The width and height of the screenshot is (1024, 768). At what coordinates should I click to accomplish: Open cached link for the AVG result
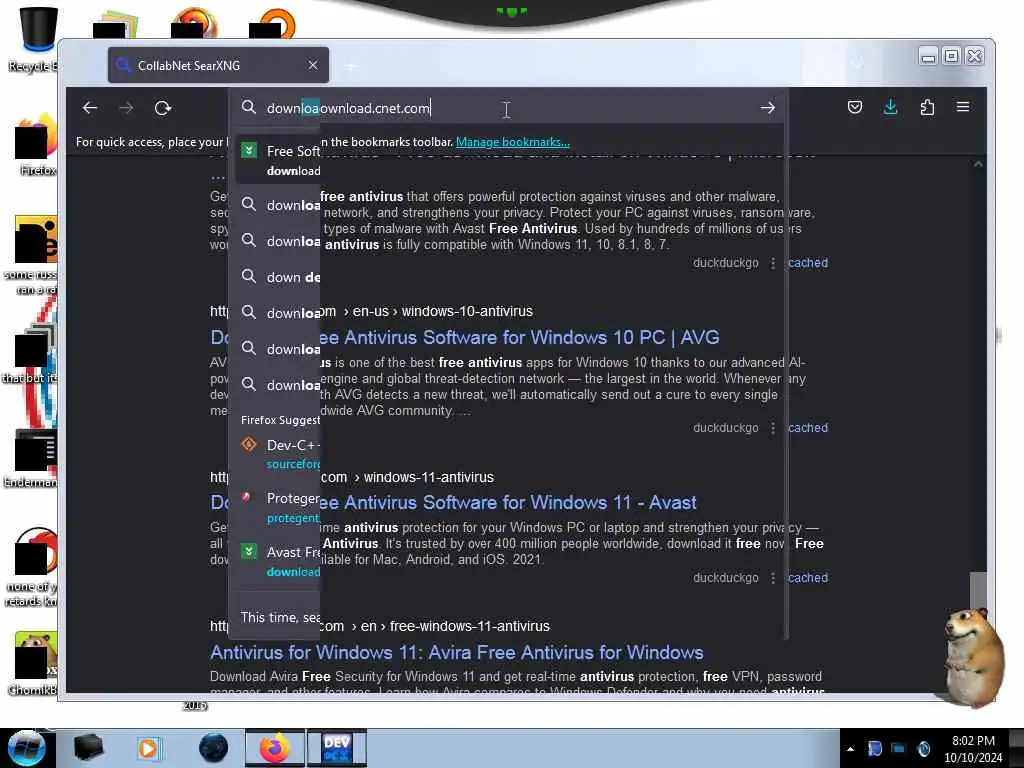[x=808, y=428]
